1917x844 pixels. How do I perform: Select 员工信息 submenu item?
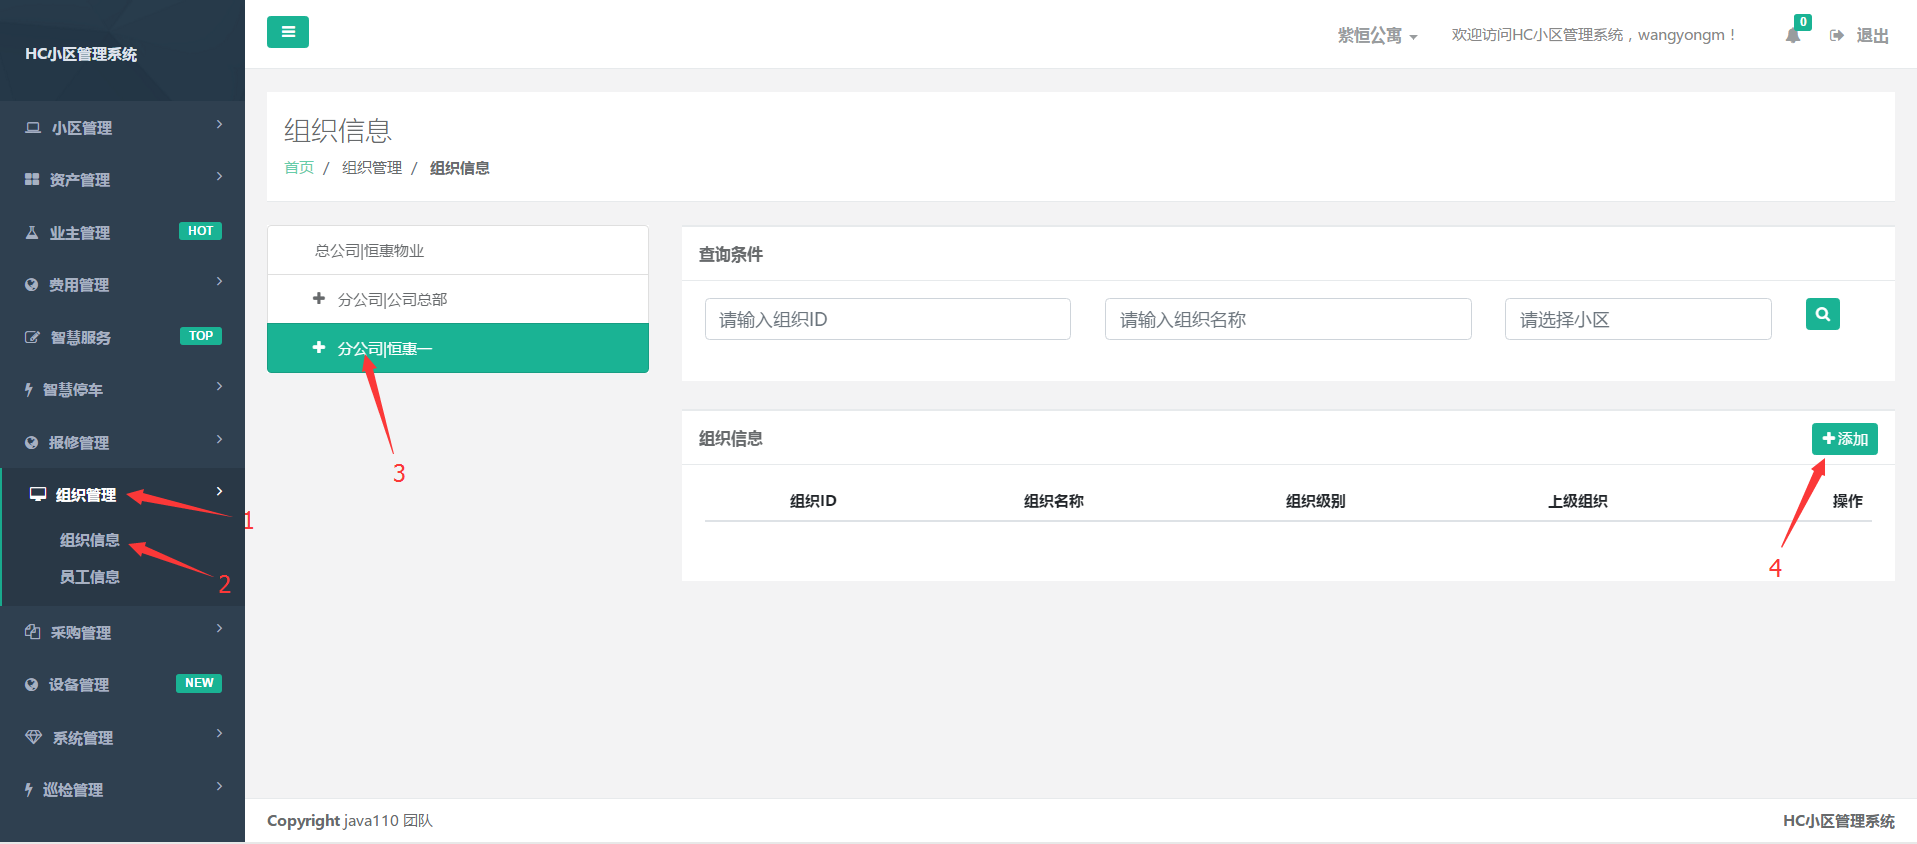click(90, 577)
